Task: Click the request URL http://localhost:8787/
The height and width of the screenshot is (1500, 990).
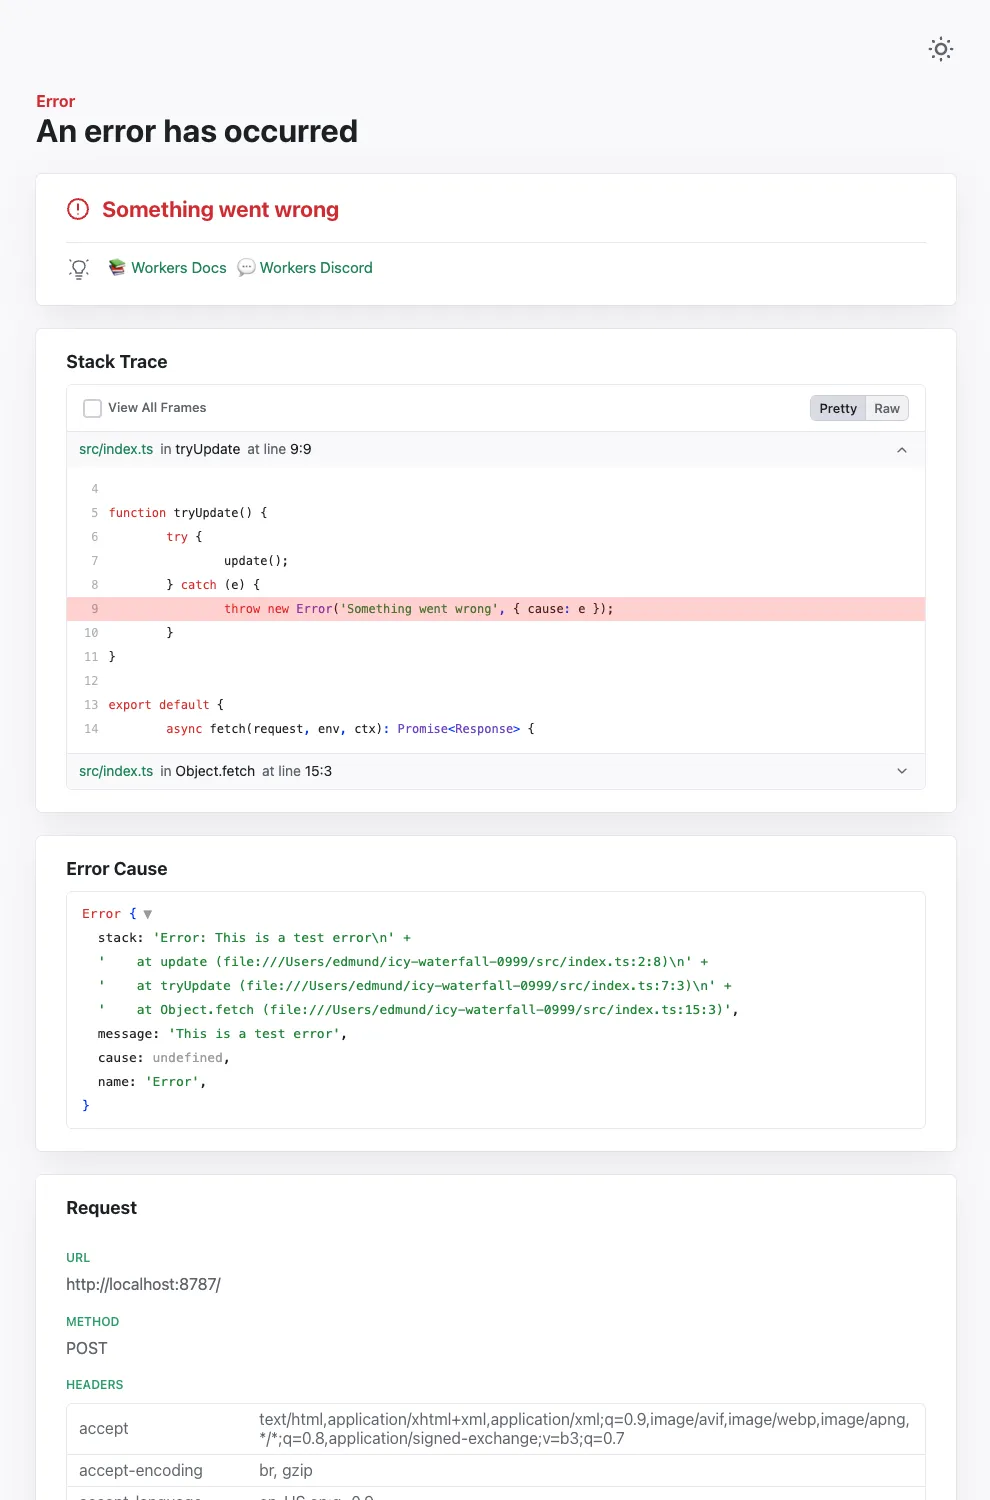Action: (143, 1284)
